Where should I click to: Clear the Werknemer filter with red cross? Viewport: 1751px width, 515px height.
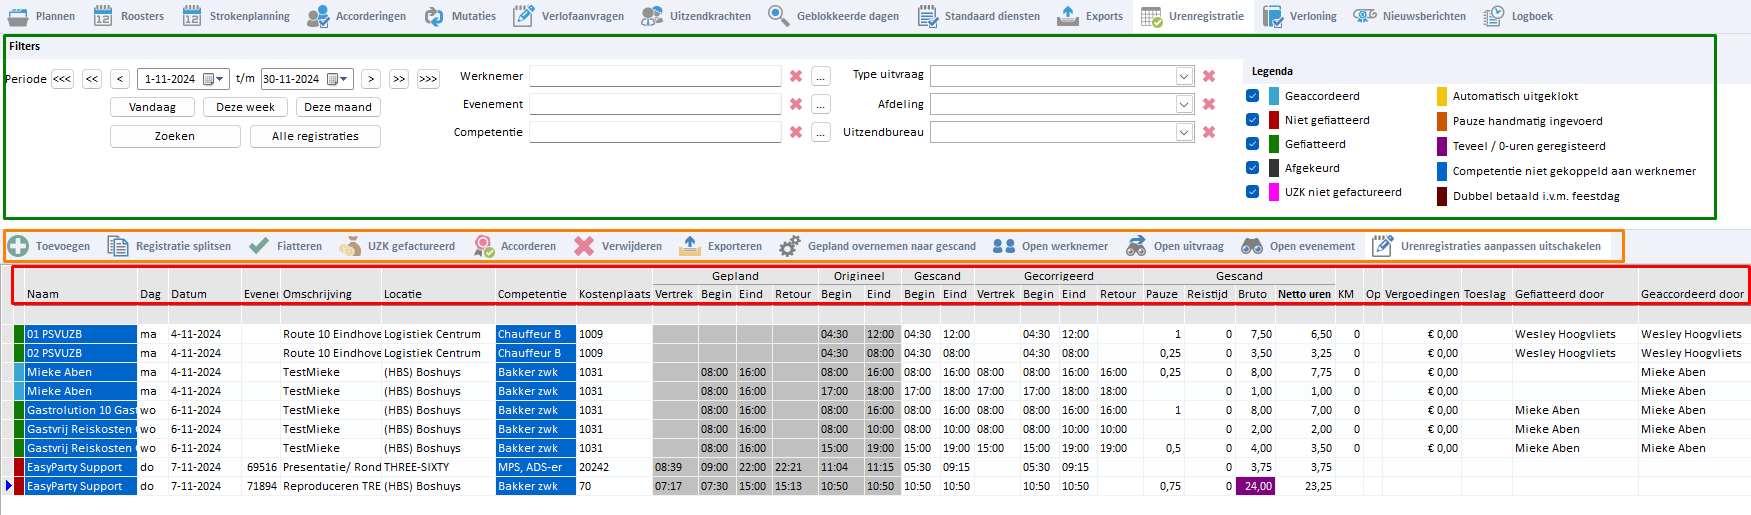pyautogui.click(x=796, y=76)
